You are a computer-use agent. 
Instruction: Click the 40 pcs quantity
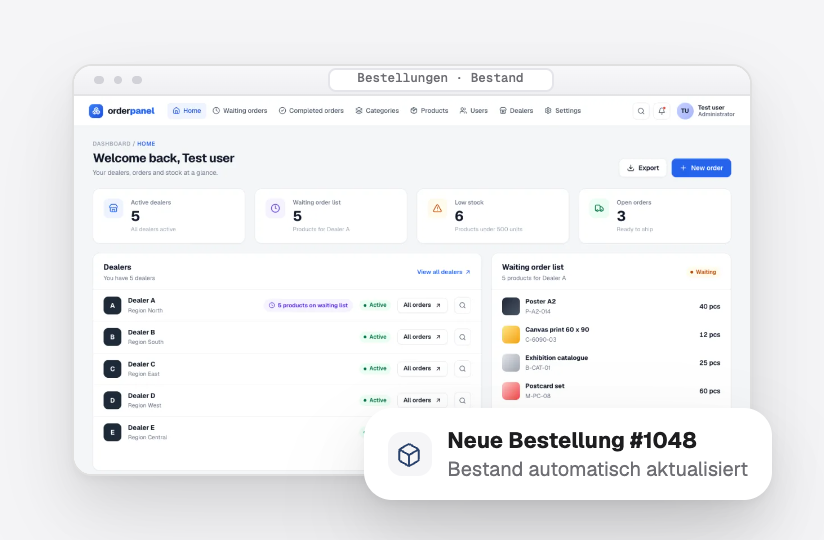coord(709,307)
